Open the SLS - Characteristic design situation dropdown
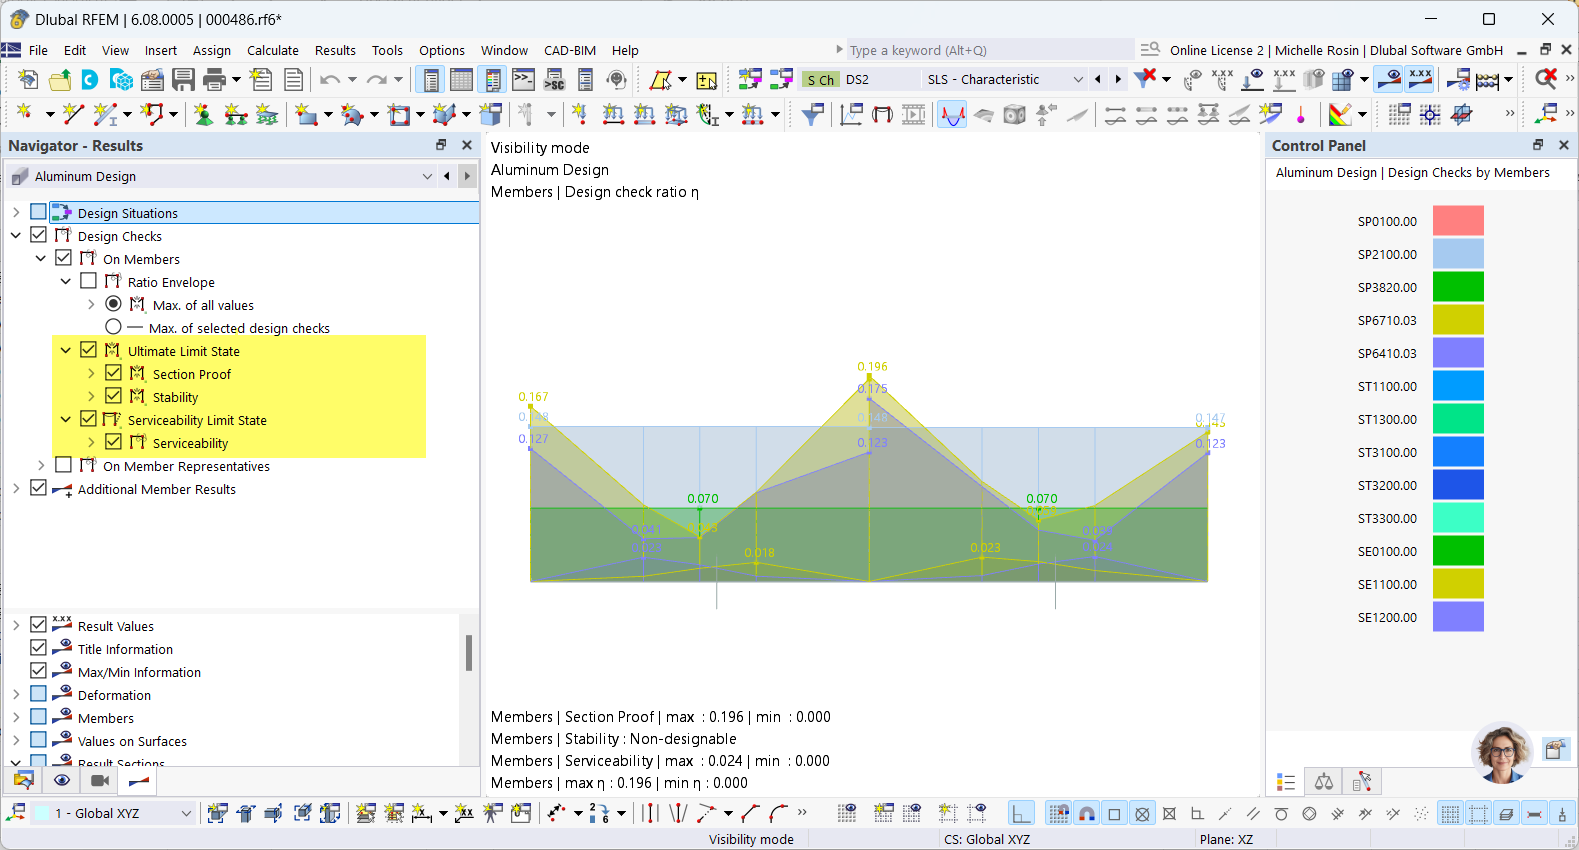 coord(1077,79)
